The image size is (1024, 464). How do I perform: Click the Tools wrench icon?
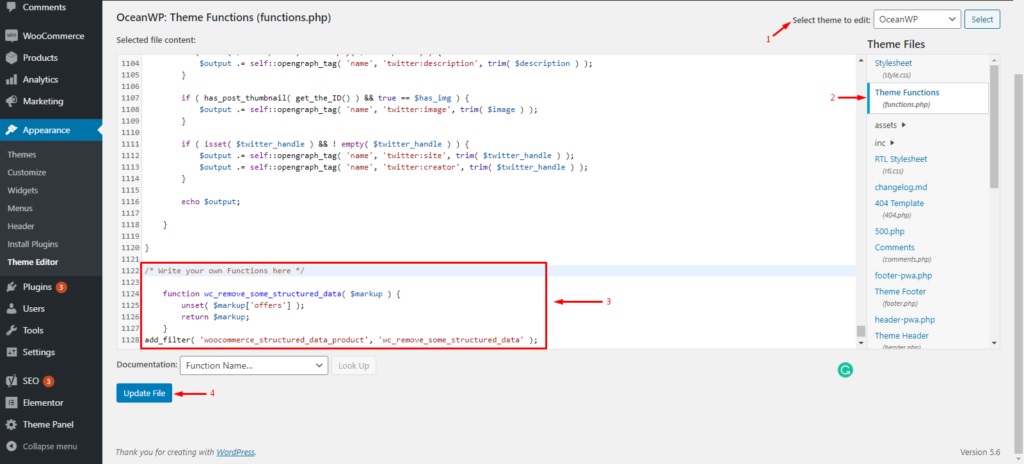coord(11,331)
